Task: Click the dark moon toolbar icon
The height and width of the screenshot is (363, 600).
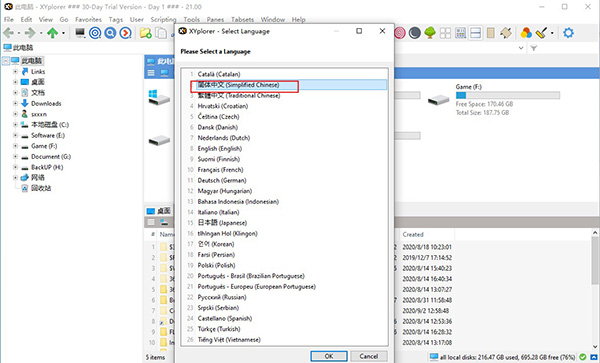Action: [x=414, y=33]
